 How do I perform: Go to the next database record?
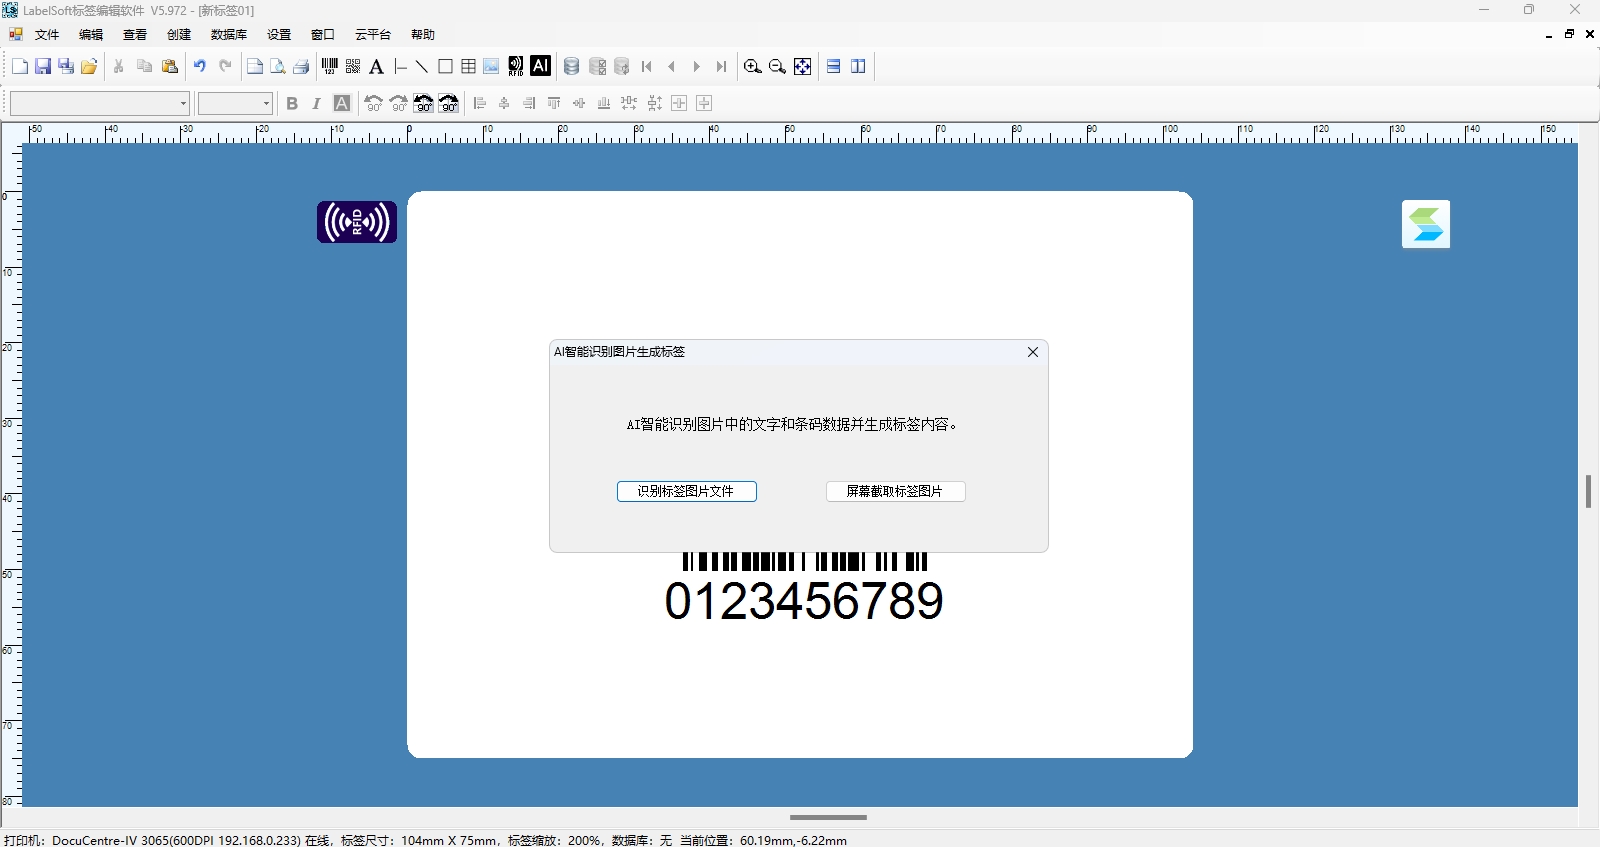(x=697, y=66)
